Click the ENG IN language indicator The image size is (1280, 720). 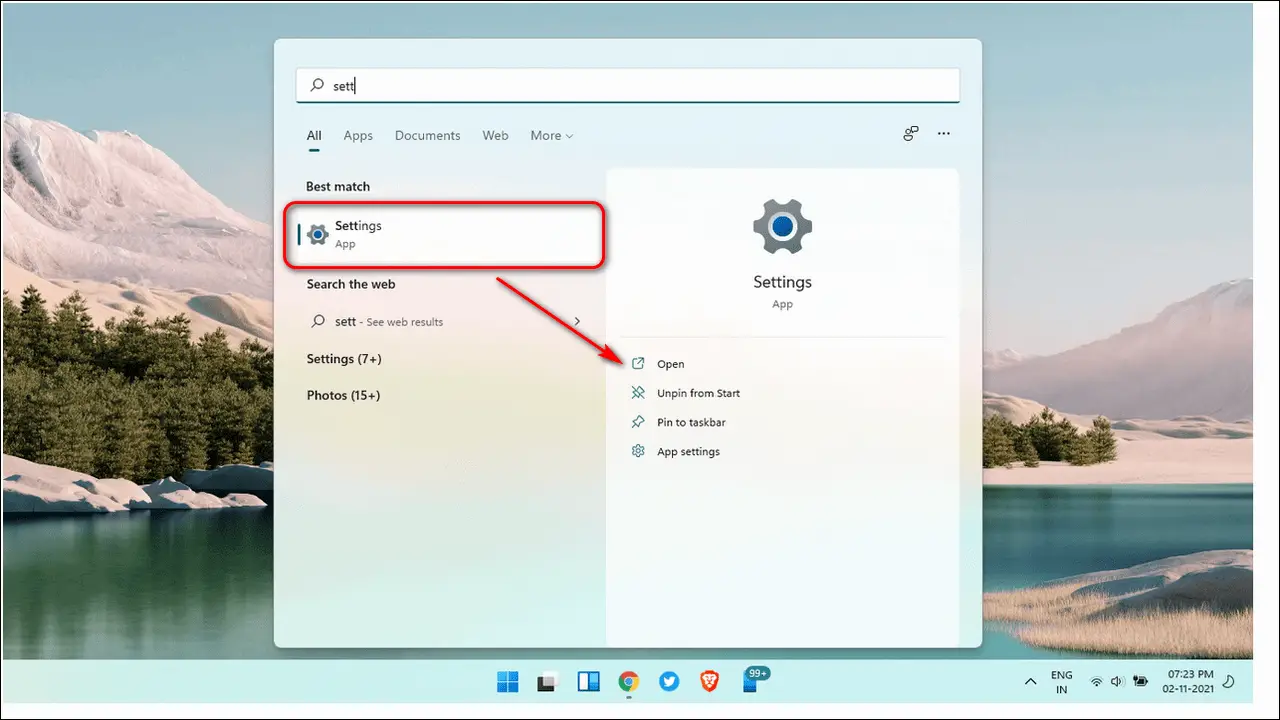(x=1062, y=682)
